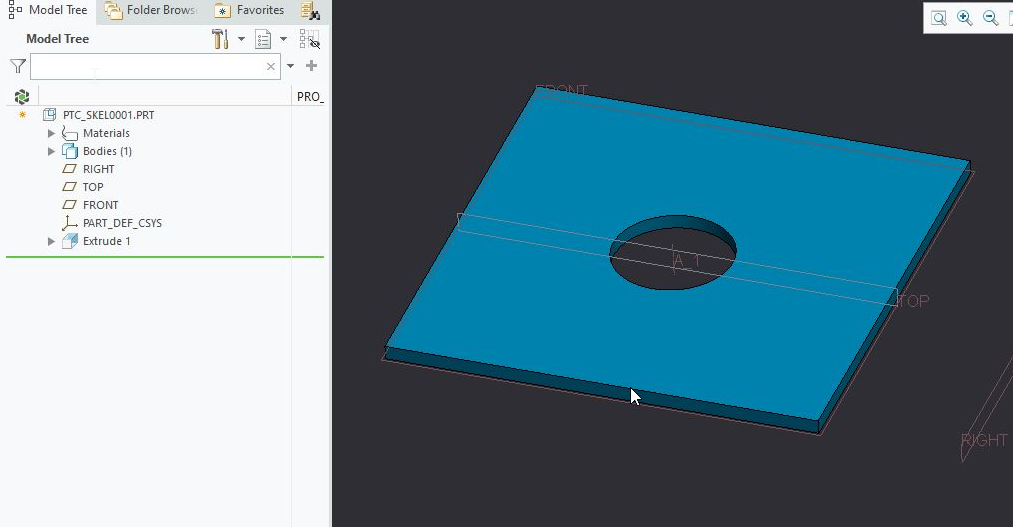
Task: Open the search filter dropdown arrow
Action: 291,66
